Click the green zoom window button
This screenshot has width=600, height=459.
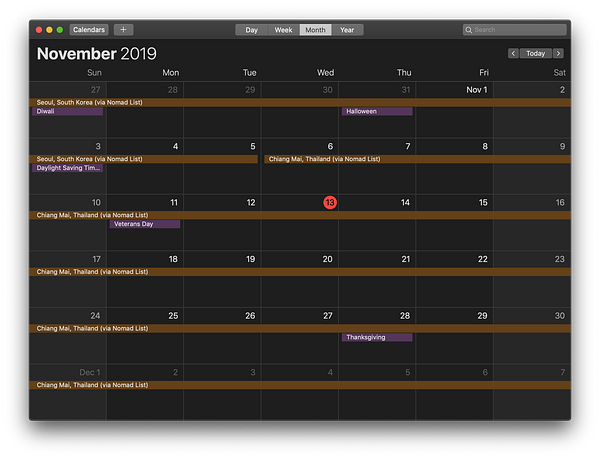[60, 30]
